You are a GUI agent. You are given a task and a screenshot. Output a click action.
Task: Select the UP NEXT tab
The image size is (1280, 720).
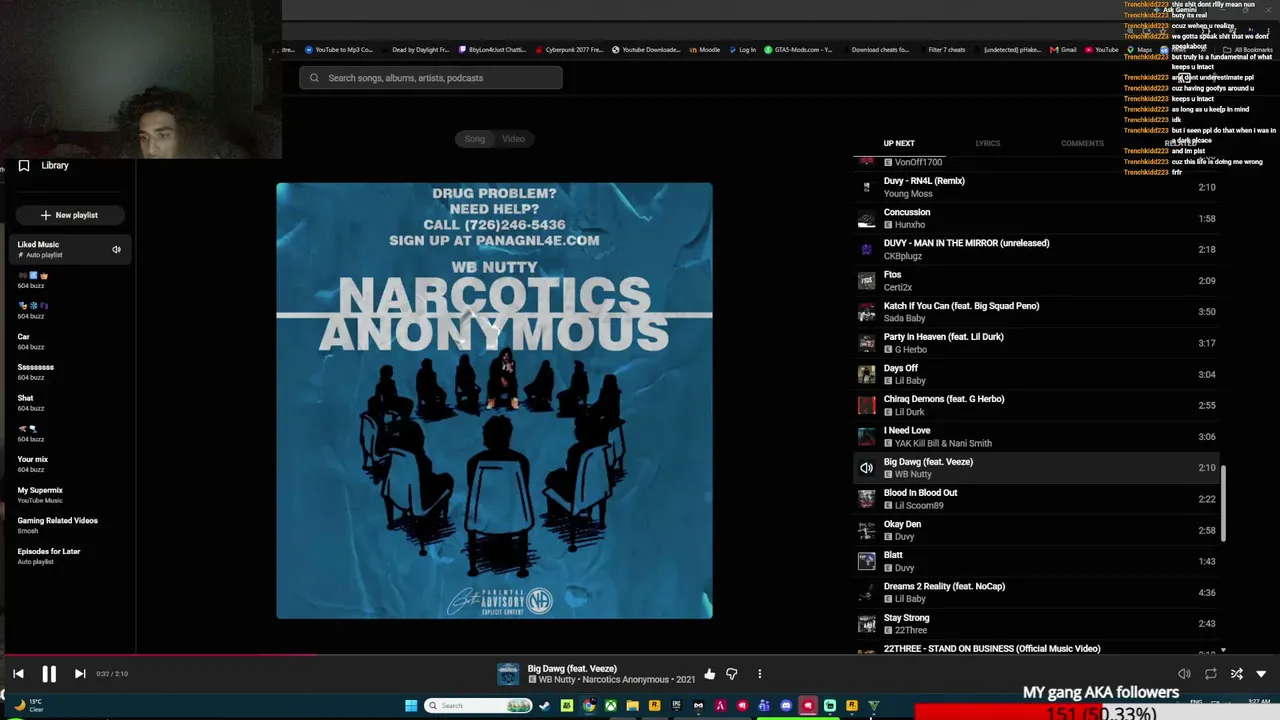[899, 143]
